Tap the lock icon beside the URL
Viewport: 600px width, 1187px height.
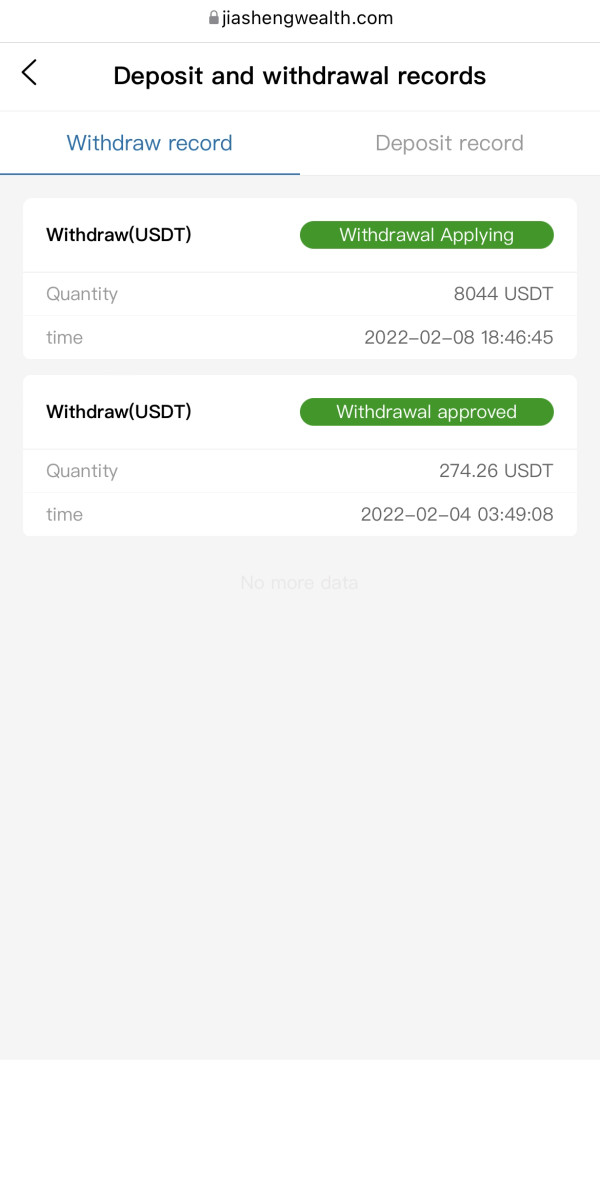pos(214,18)
